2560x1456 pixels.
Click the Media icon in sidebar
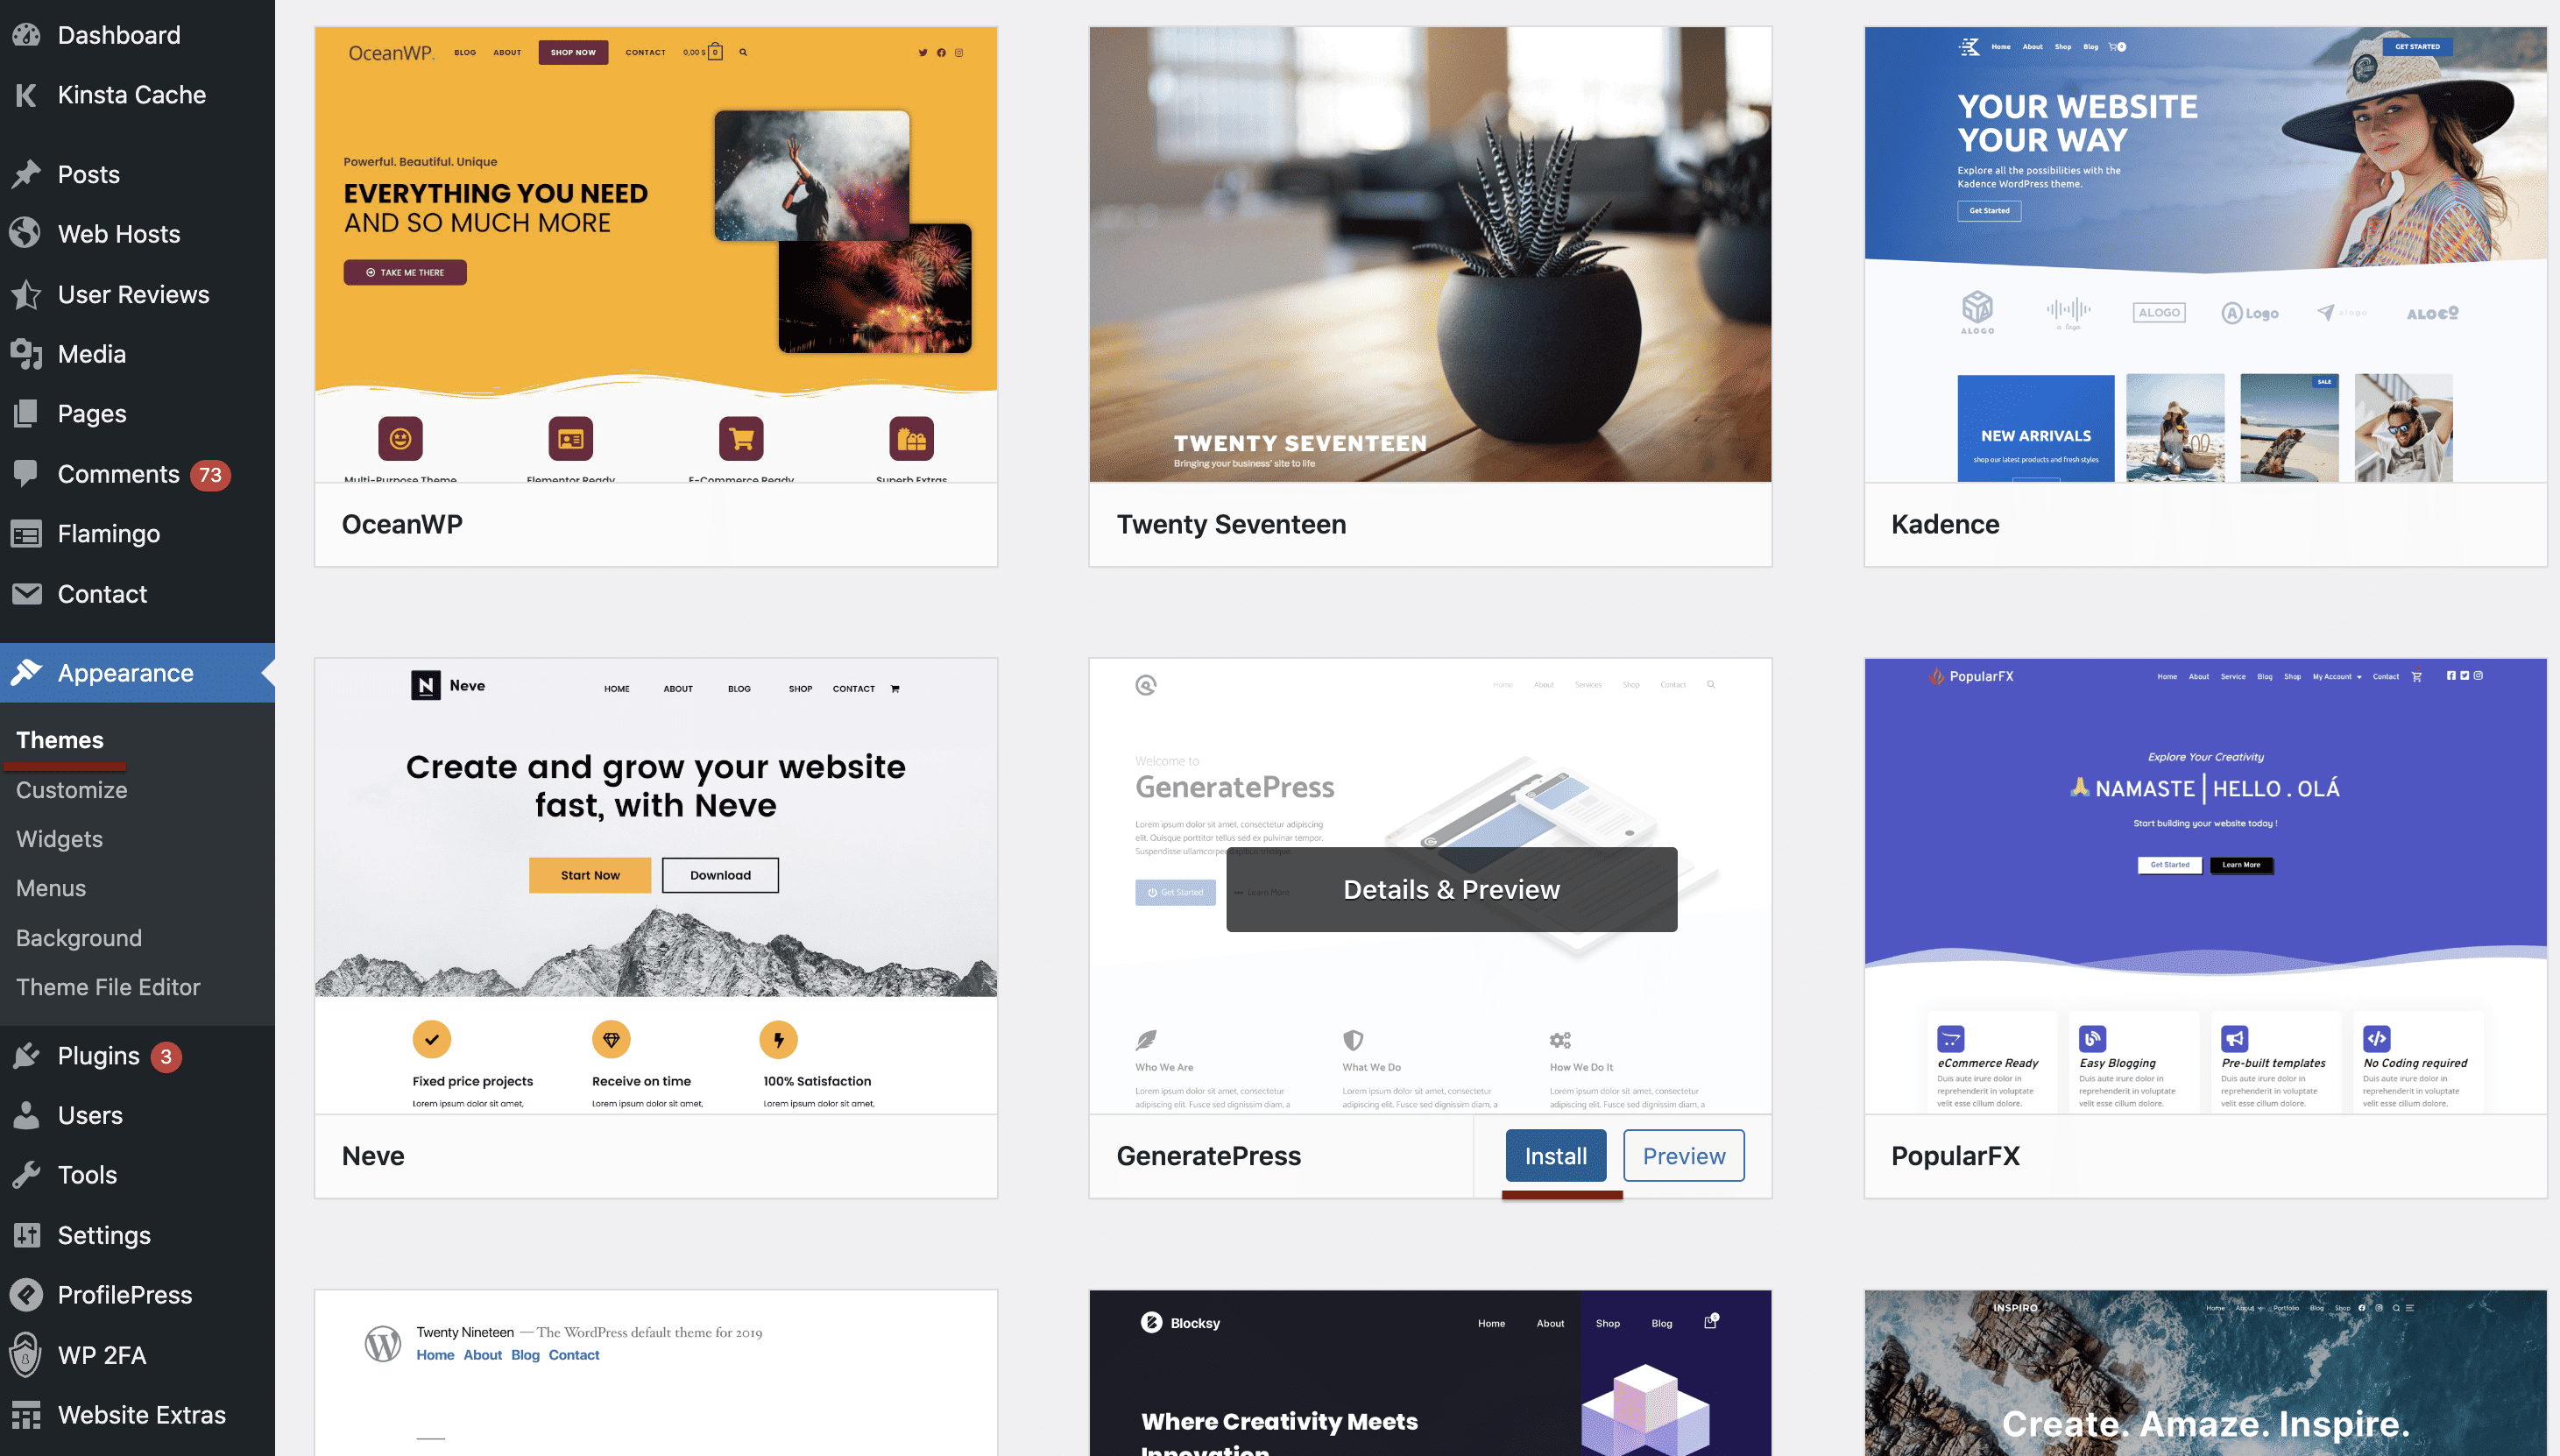(25, 351)
